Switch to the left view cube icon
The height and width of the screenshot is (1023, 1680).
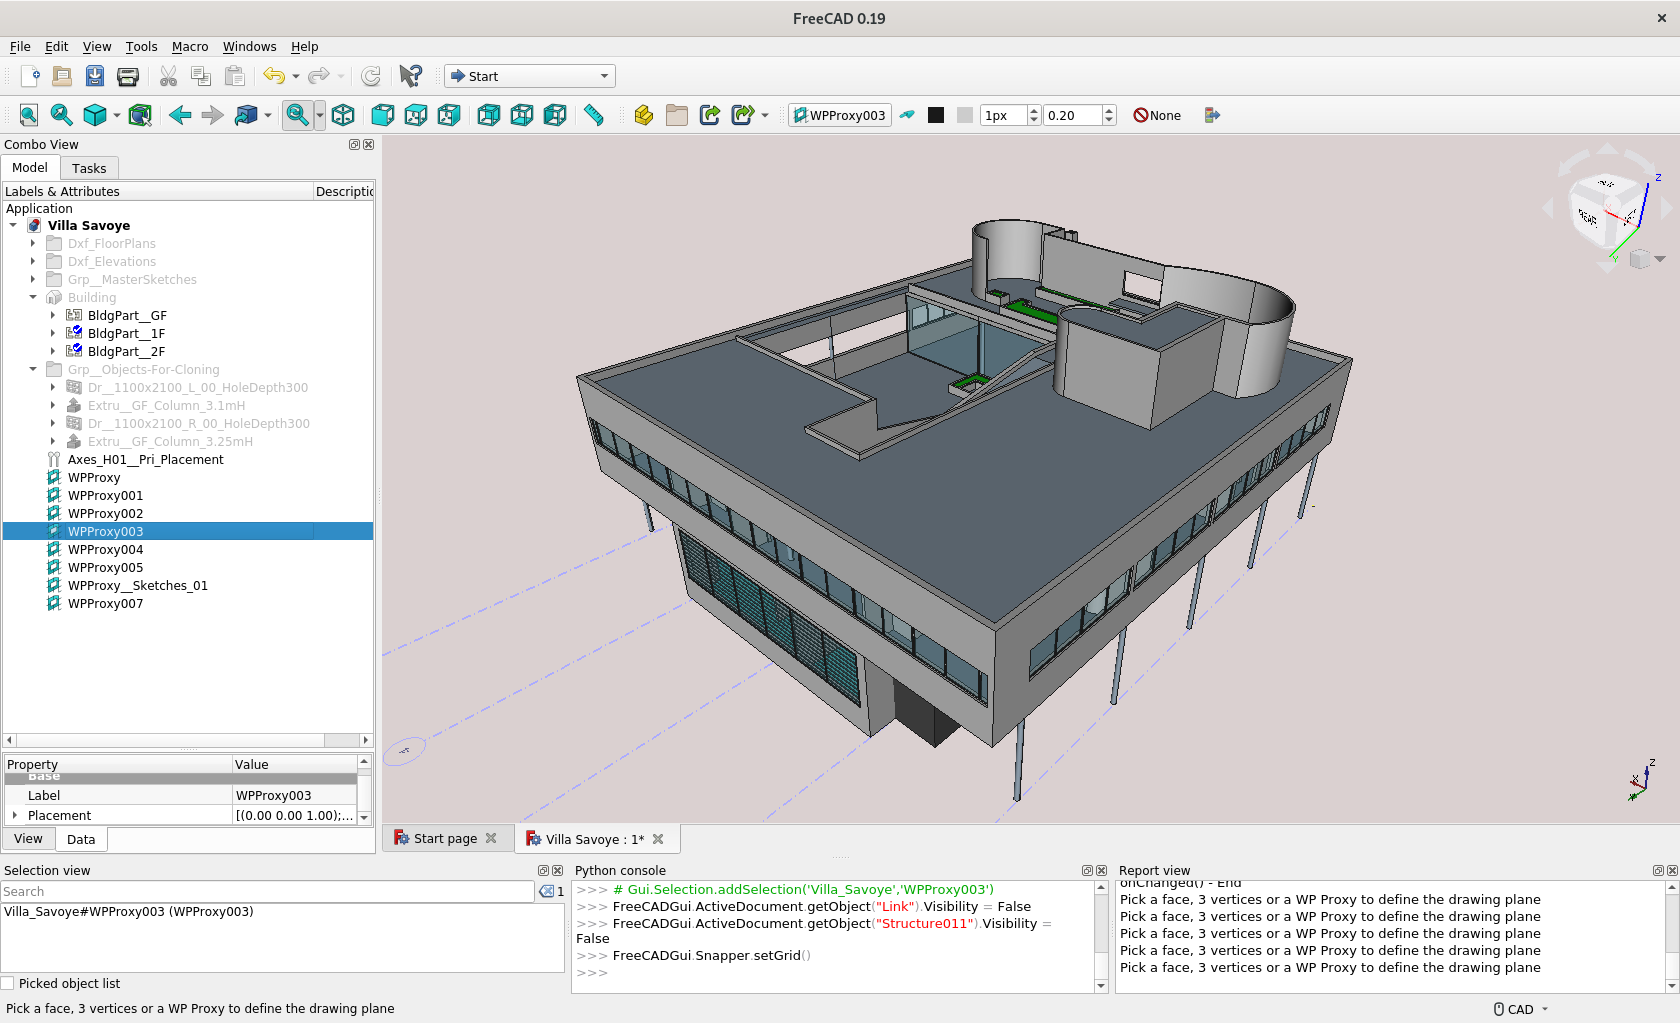pos(555,115)
